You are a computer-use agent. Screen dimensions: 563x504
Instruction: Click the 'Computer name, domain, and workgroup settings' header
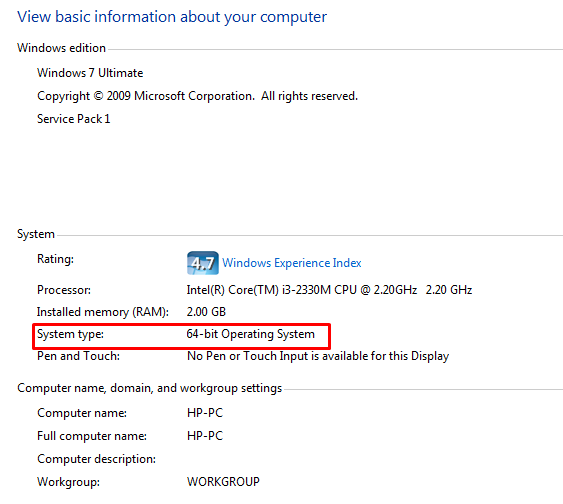(150, 388)
